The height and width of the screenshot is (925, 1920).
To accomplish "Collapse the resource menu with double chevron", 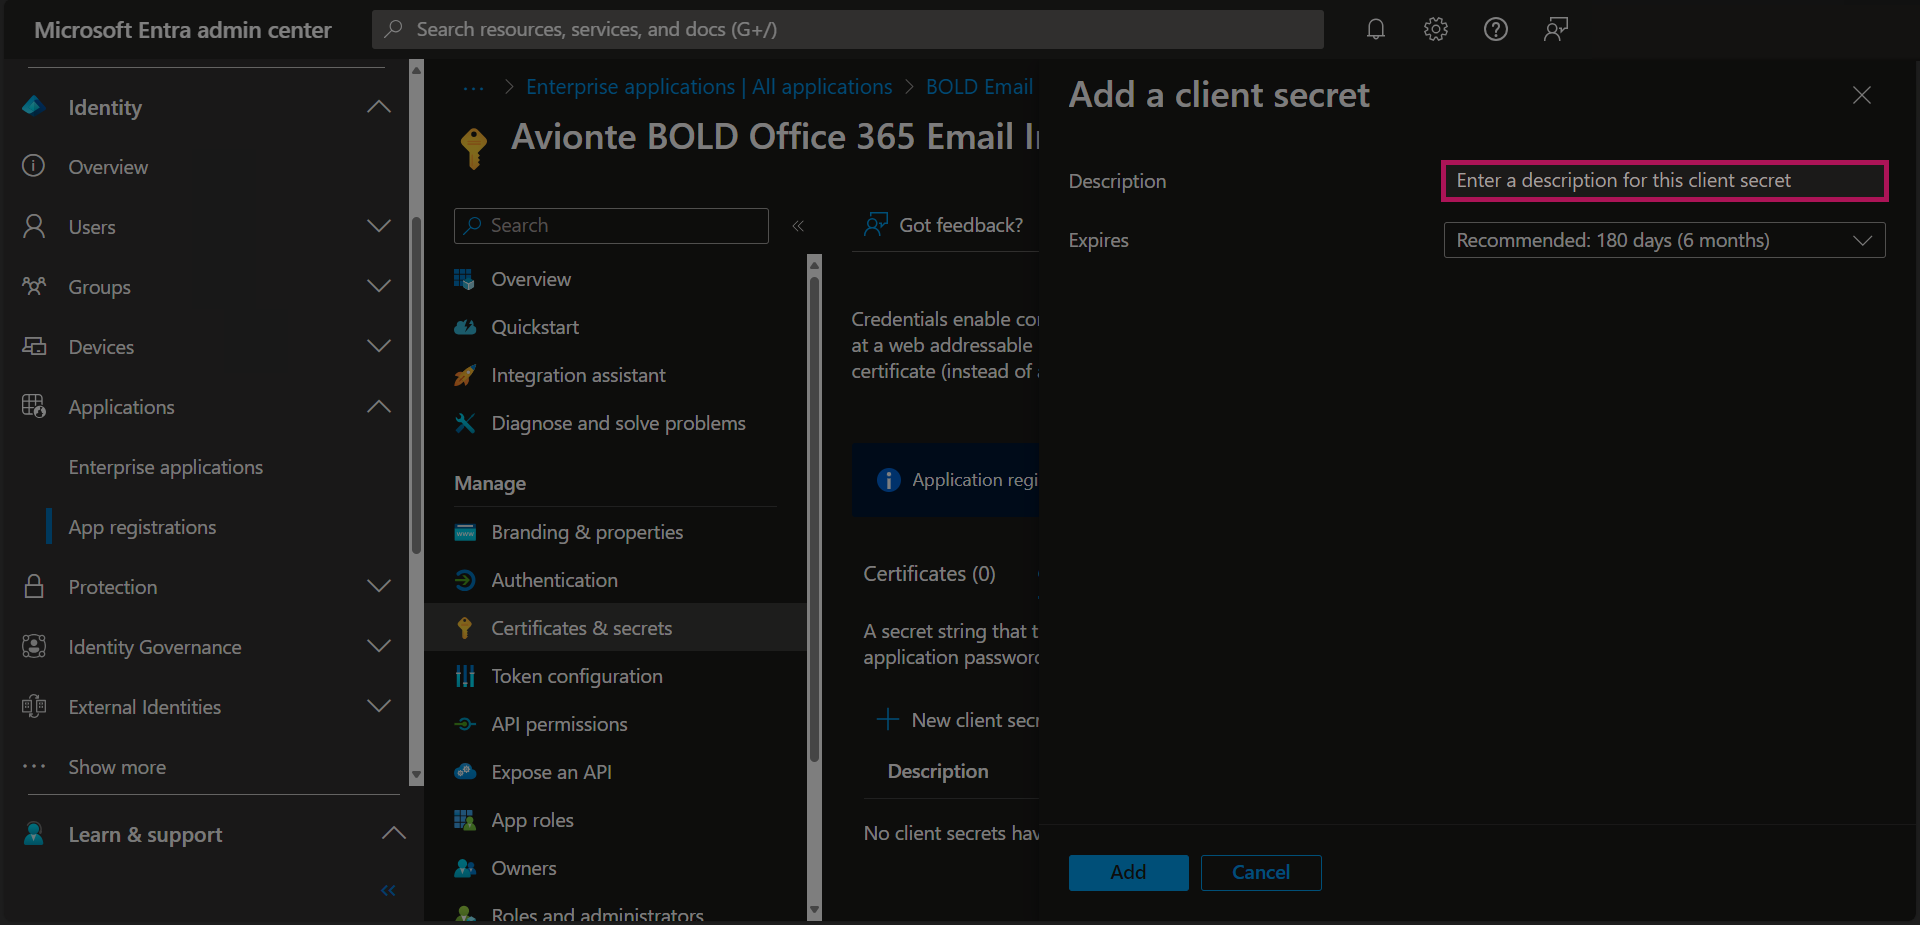I will [798, 226].
